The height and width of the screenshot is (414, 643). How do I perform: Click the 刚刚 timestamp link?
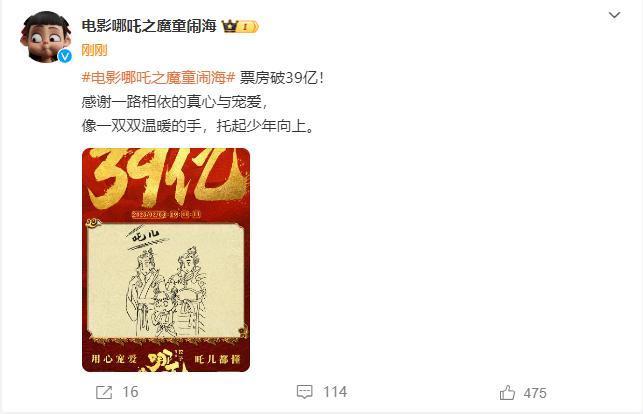pos(94,50)
